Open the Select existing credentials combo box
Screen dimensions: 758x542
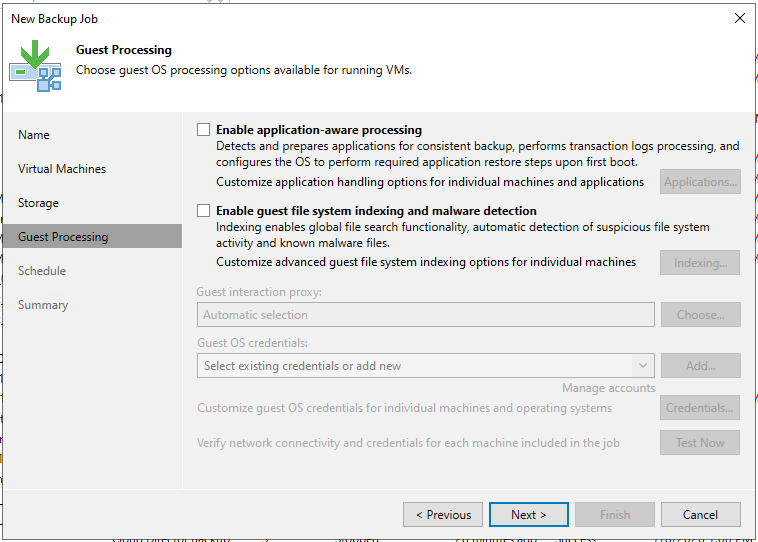point(425,366)
